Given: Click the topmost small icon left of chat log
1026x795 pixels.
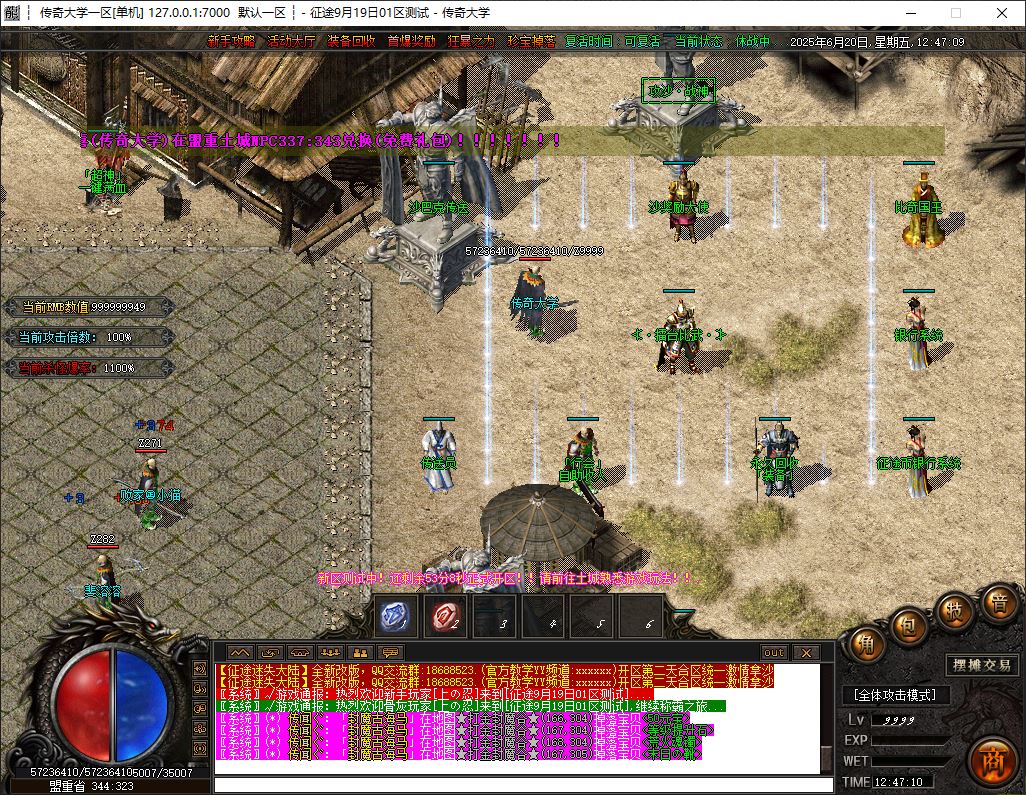Looking at the screenshot, I should [x=201, y=669].
